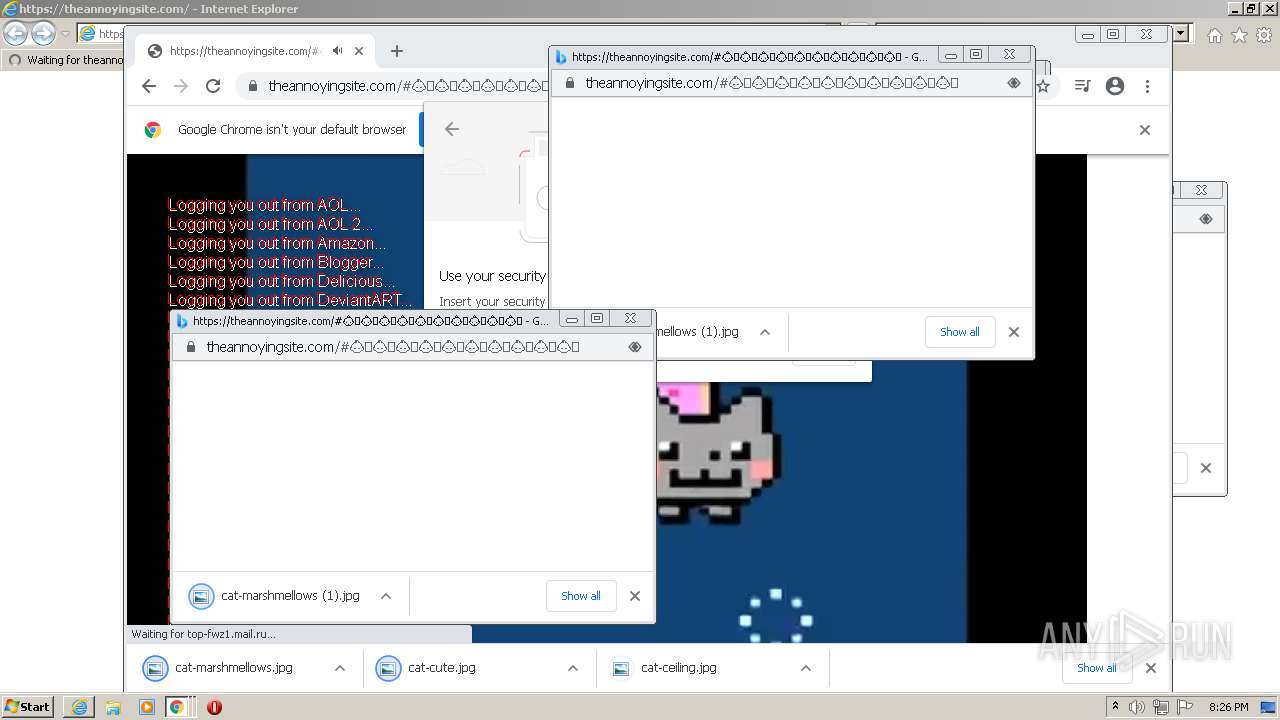
Task: Mute audio icon on Chrome tab
Action: [338, 51]
